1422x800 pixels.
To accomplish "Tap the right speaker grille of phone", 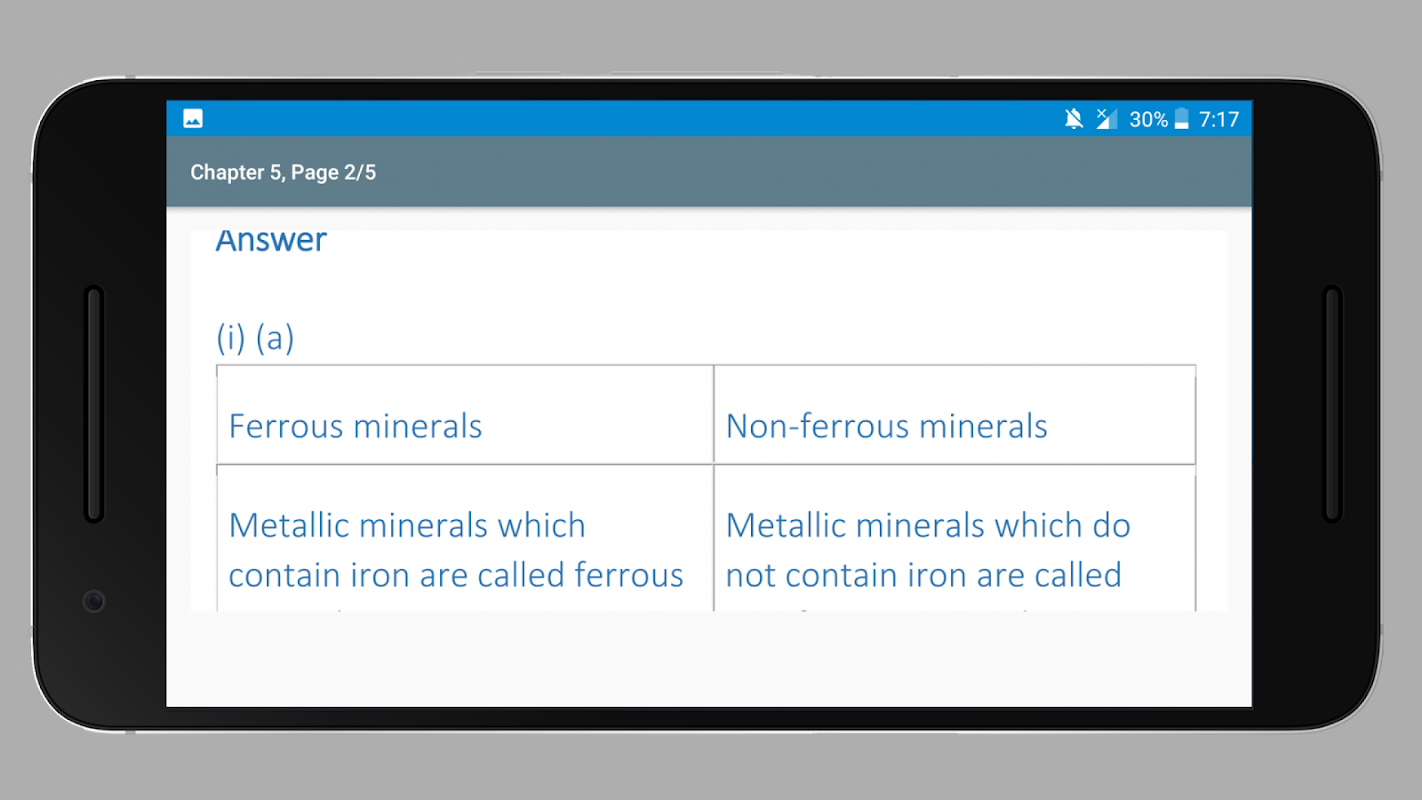I will pos(1332,404).
